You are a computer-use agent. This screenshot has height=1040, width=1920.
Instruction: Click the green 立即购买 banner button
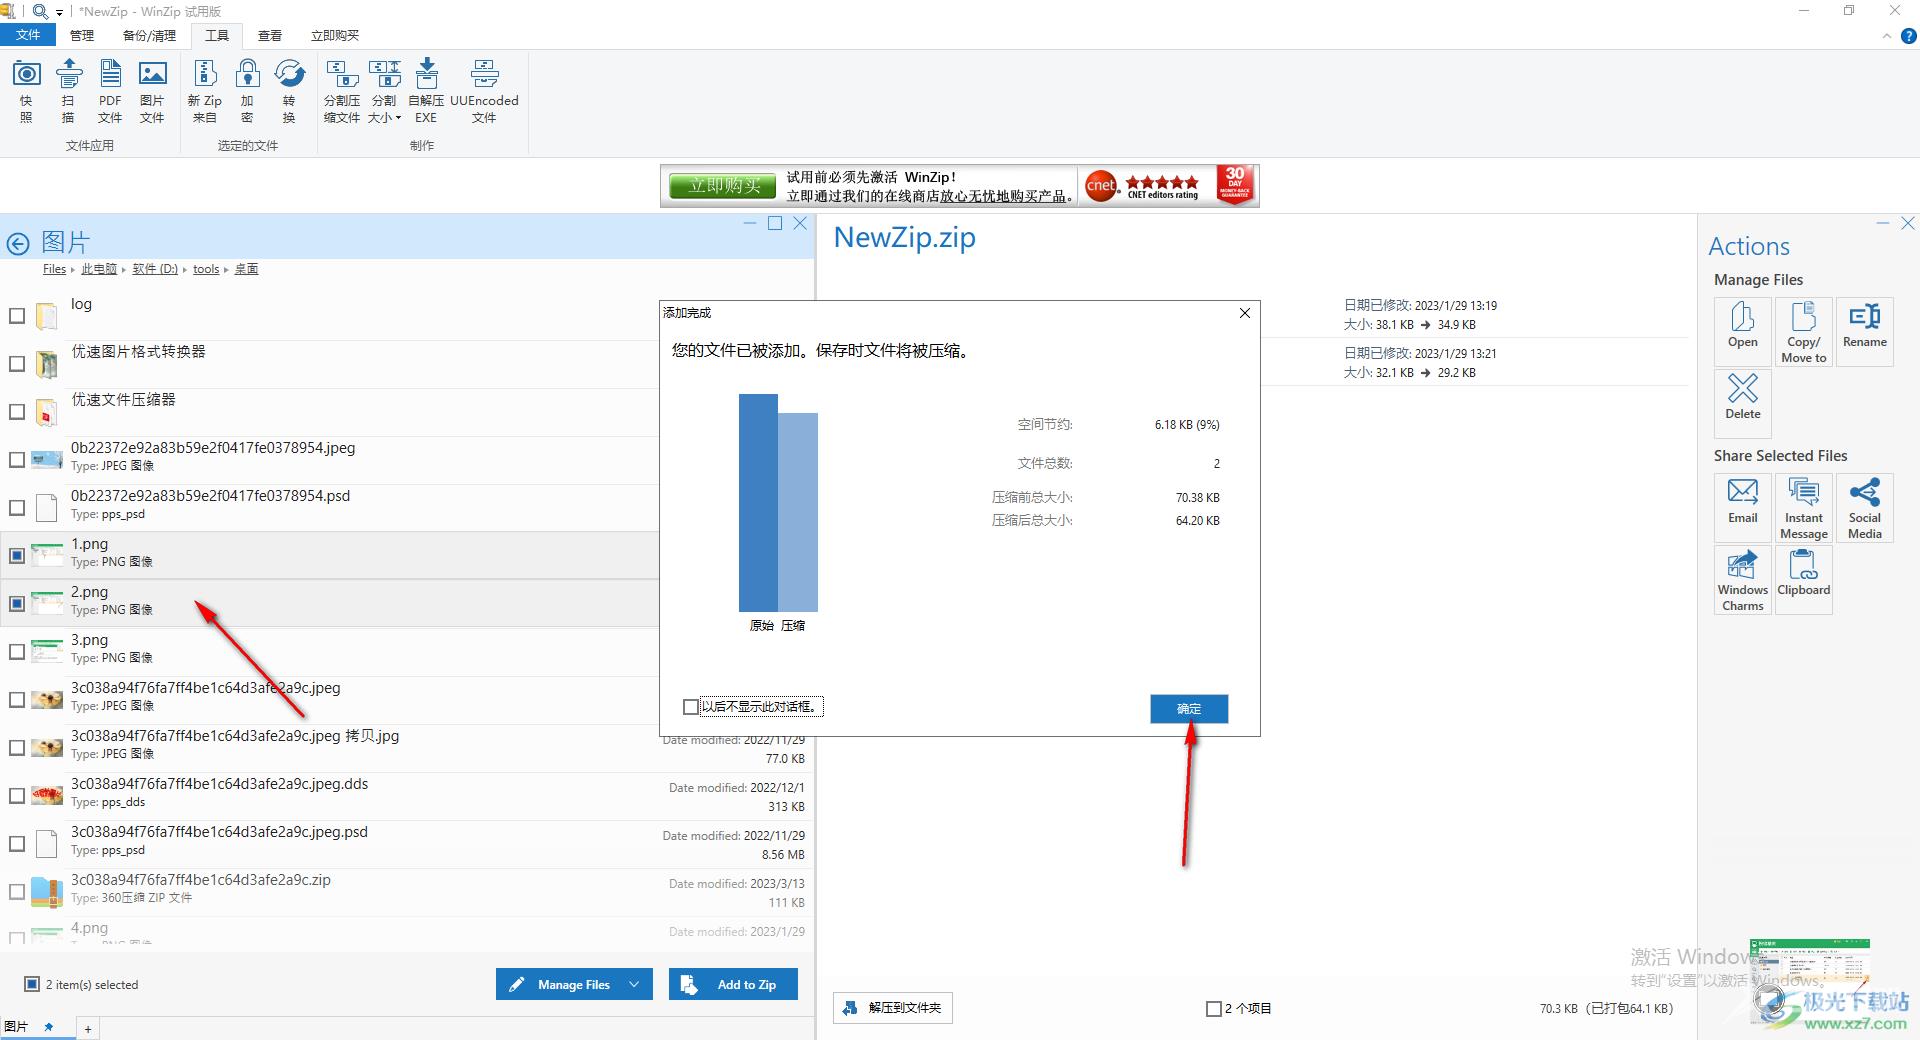tap(724, 186)
